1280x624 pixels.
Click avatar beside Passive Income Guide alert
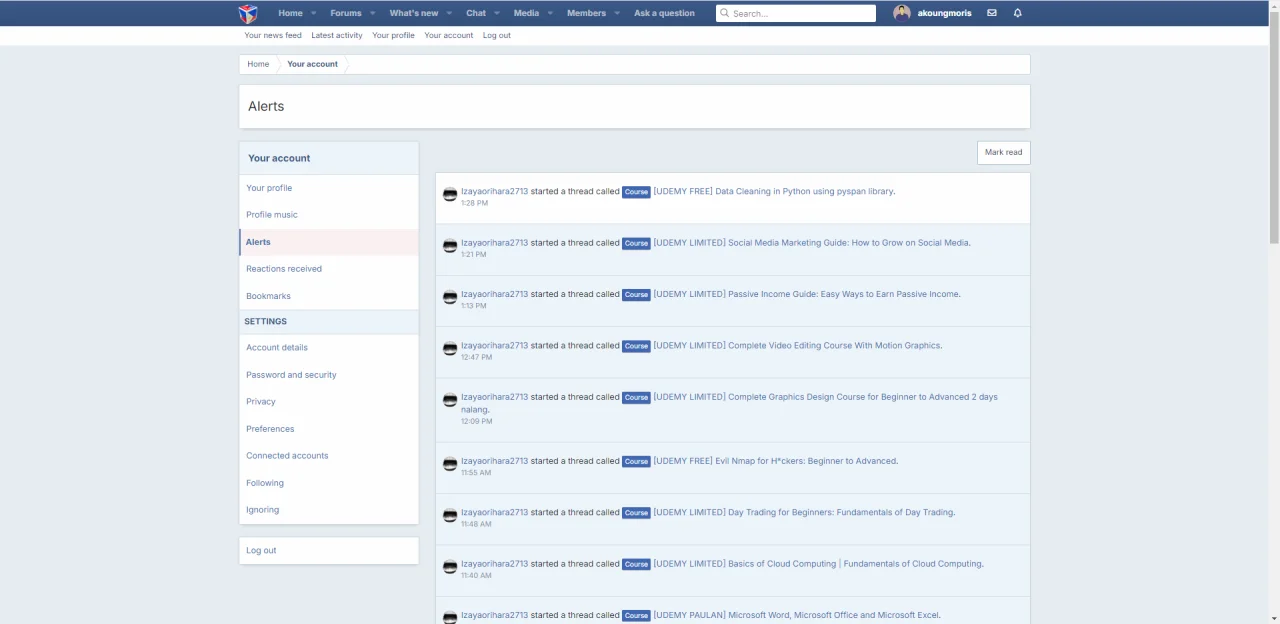[450, 297]
